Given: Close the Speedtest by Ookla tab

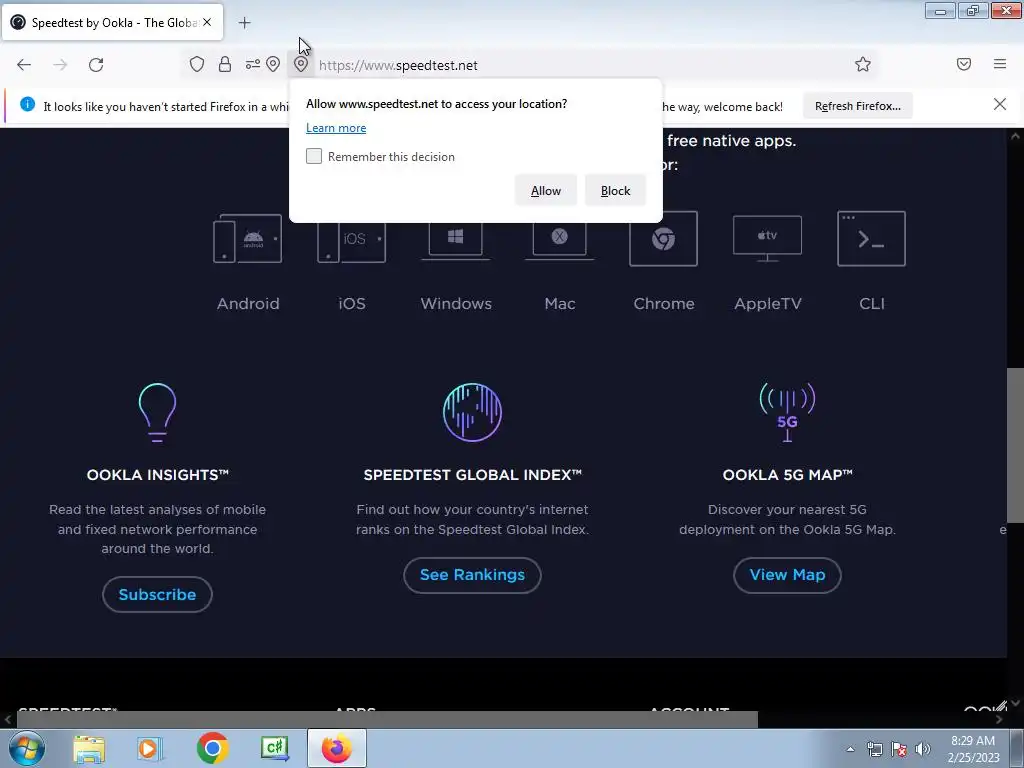Looking at the screenshot, I should pos(207,22).
